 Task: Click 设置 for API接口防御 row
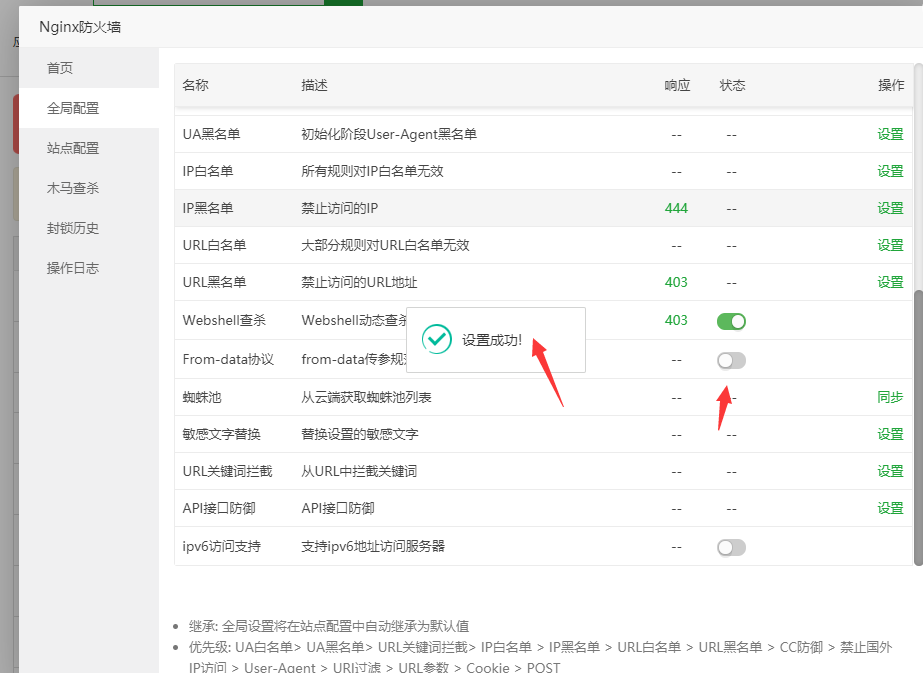890,509
